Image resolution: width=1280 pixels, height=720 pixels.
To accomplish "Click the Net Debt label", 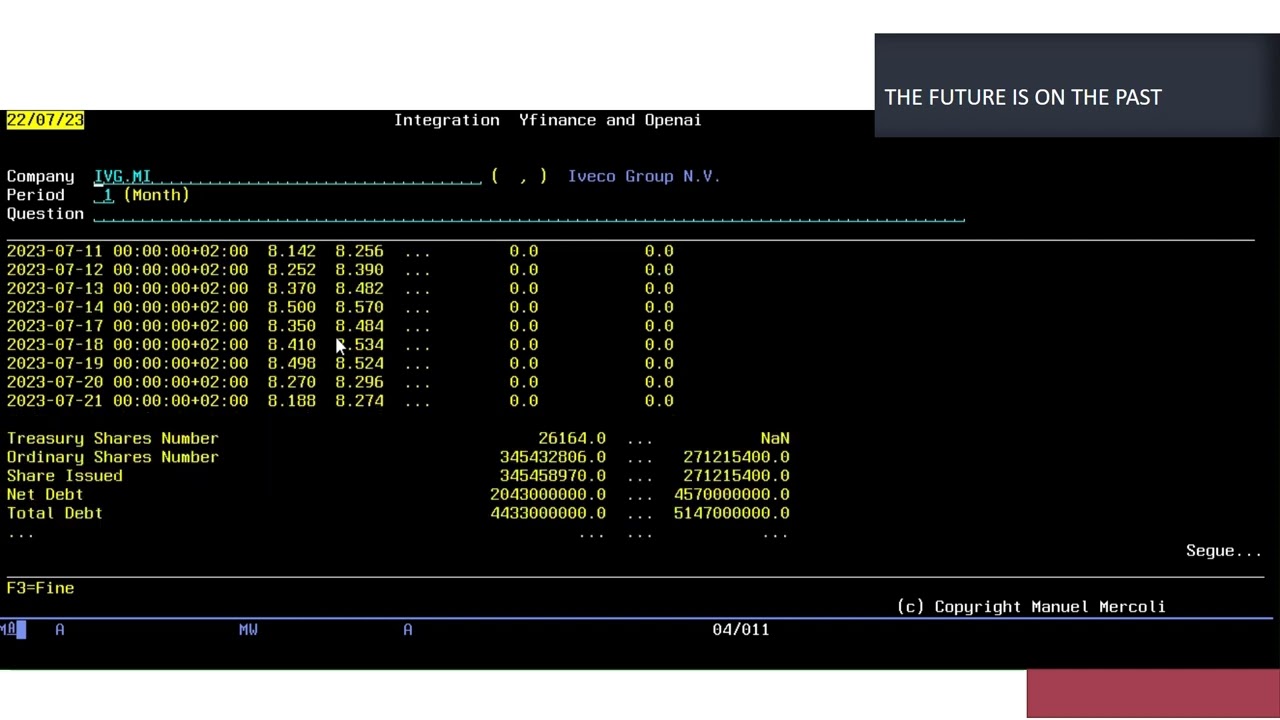I will click(45, 494).
